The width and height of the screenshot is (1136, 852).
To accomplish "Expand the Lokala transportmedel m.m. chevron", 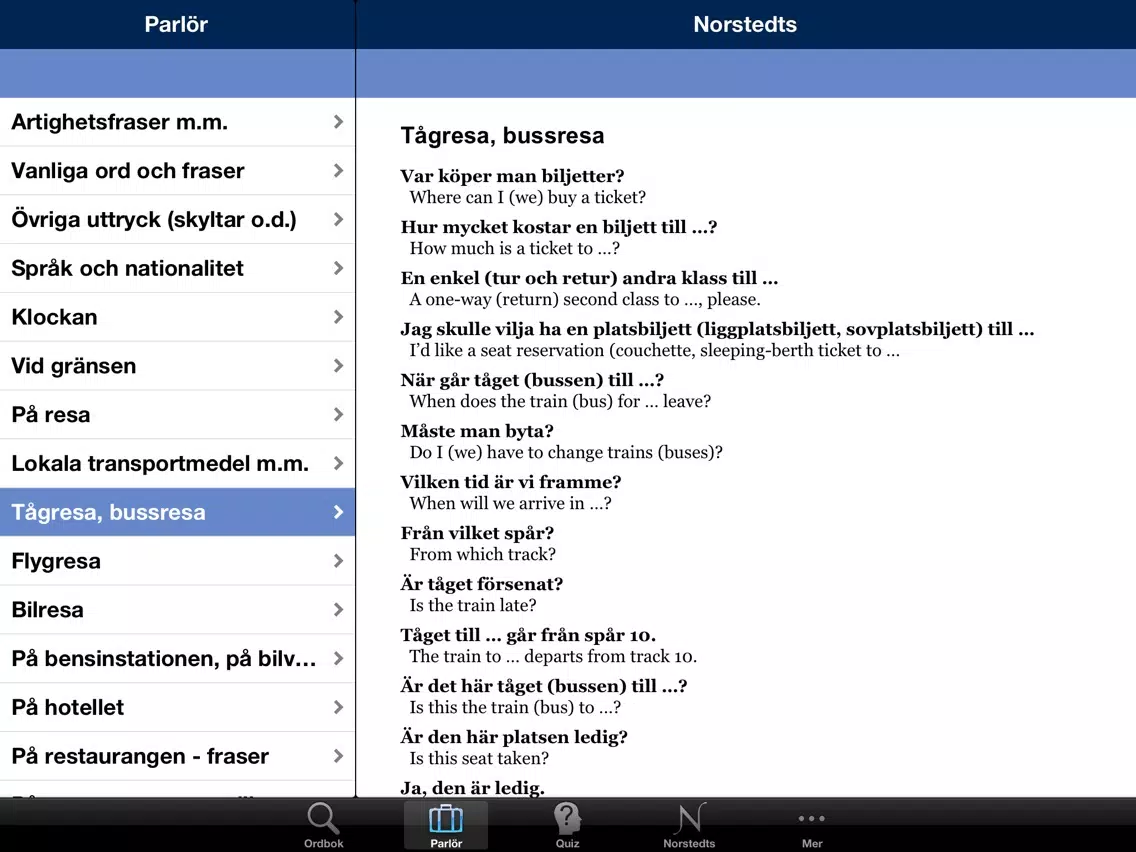I will (338, 463).
